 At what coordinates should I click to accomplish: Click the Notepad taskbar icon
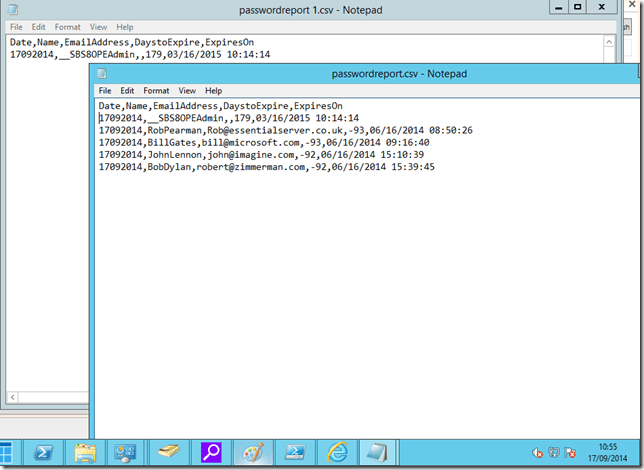pos(376,453)
